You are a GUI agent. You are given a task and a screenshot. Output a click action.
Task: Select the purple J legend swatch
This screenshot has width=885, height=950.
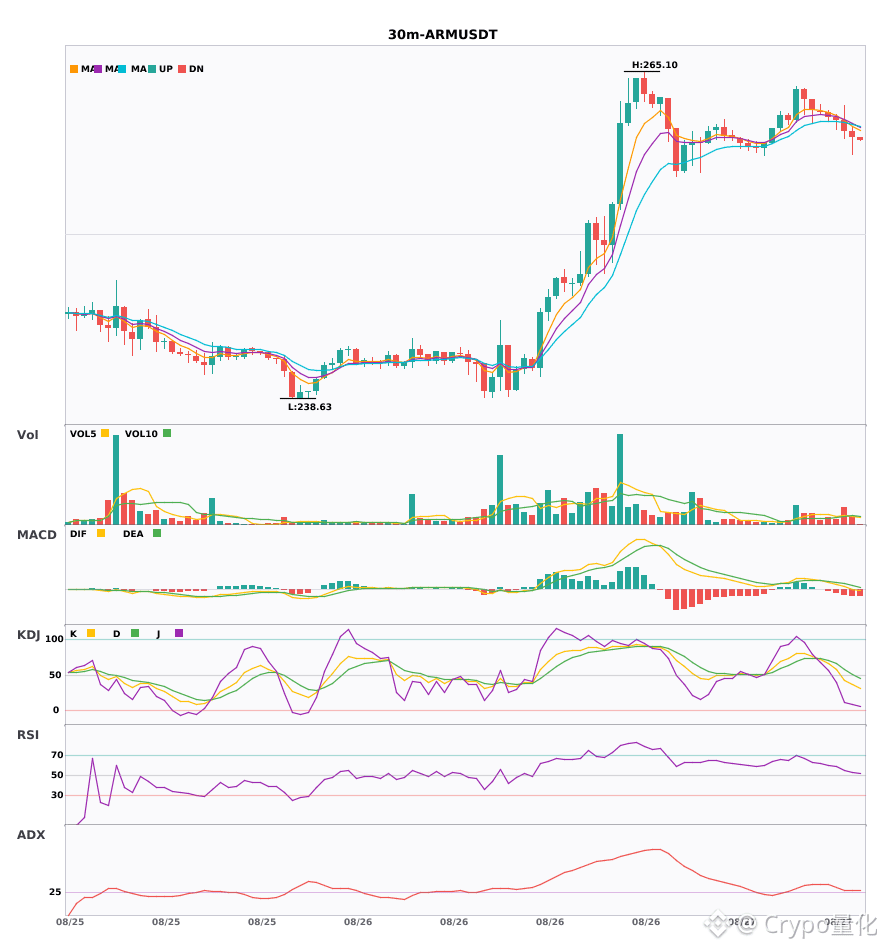179,633
